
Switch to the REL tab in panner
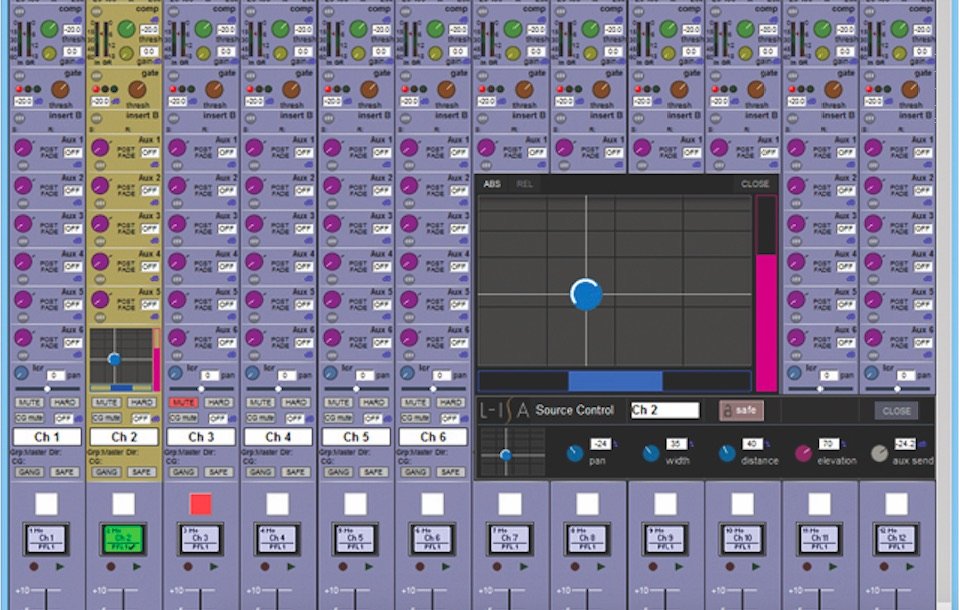524,184
